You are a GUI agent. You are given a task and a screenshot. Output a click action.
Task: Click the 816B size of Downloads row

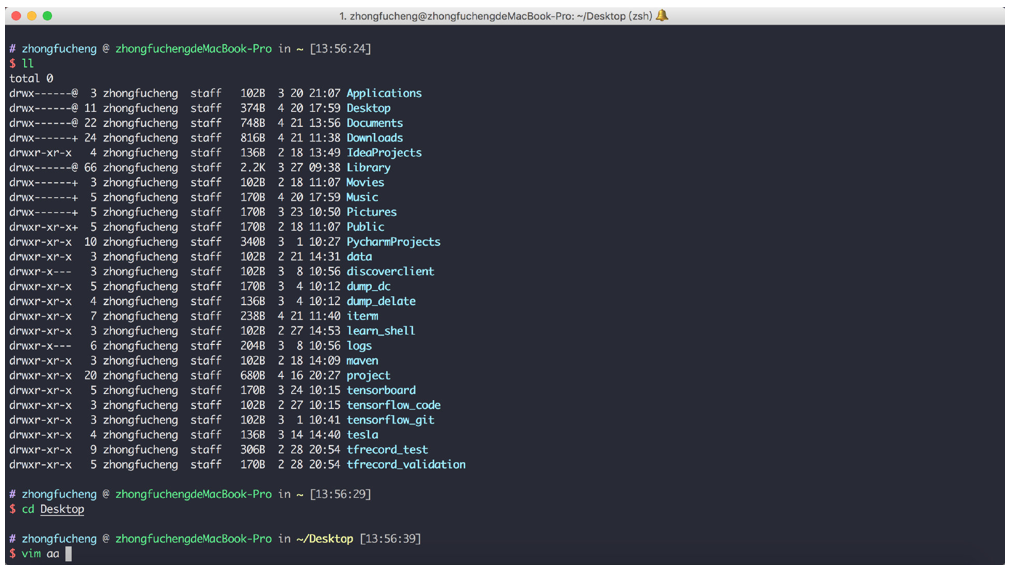(x=253, y=138)
